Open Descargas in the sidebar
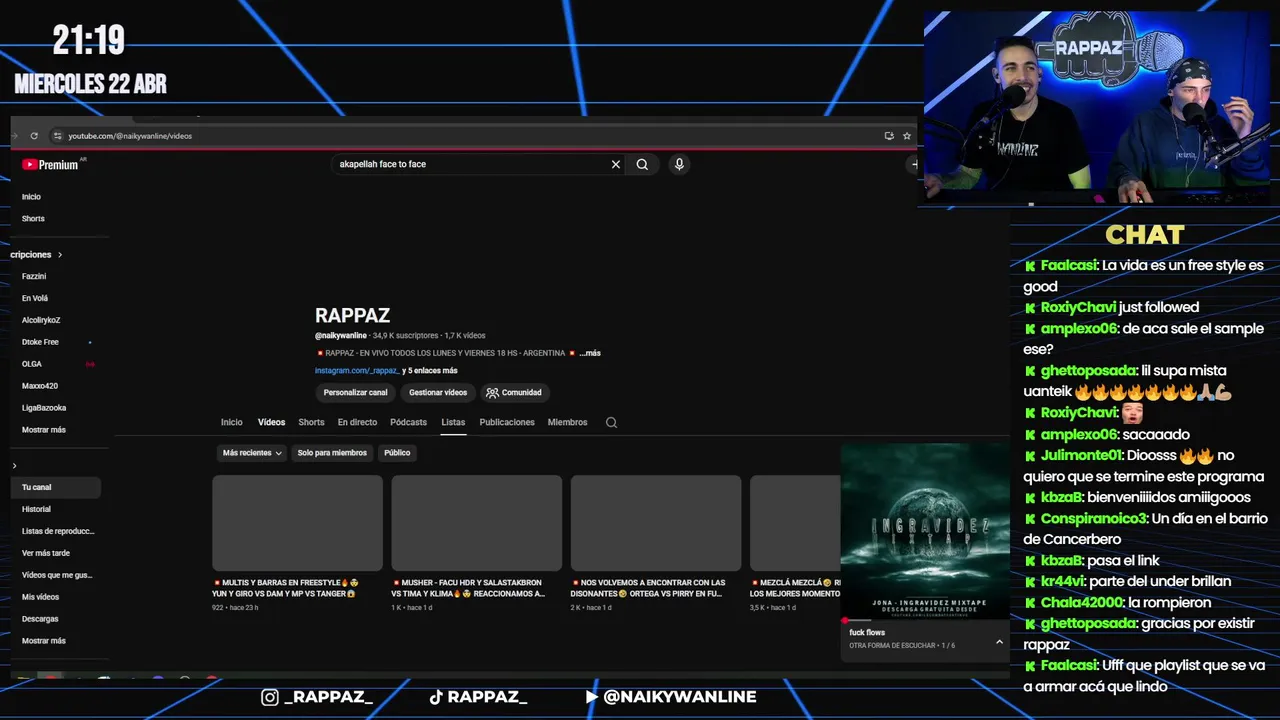 (40, 620)
